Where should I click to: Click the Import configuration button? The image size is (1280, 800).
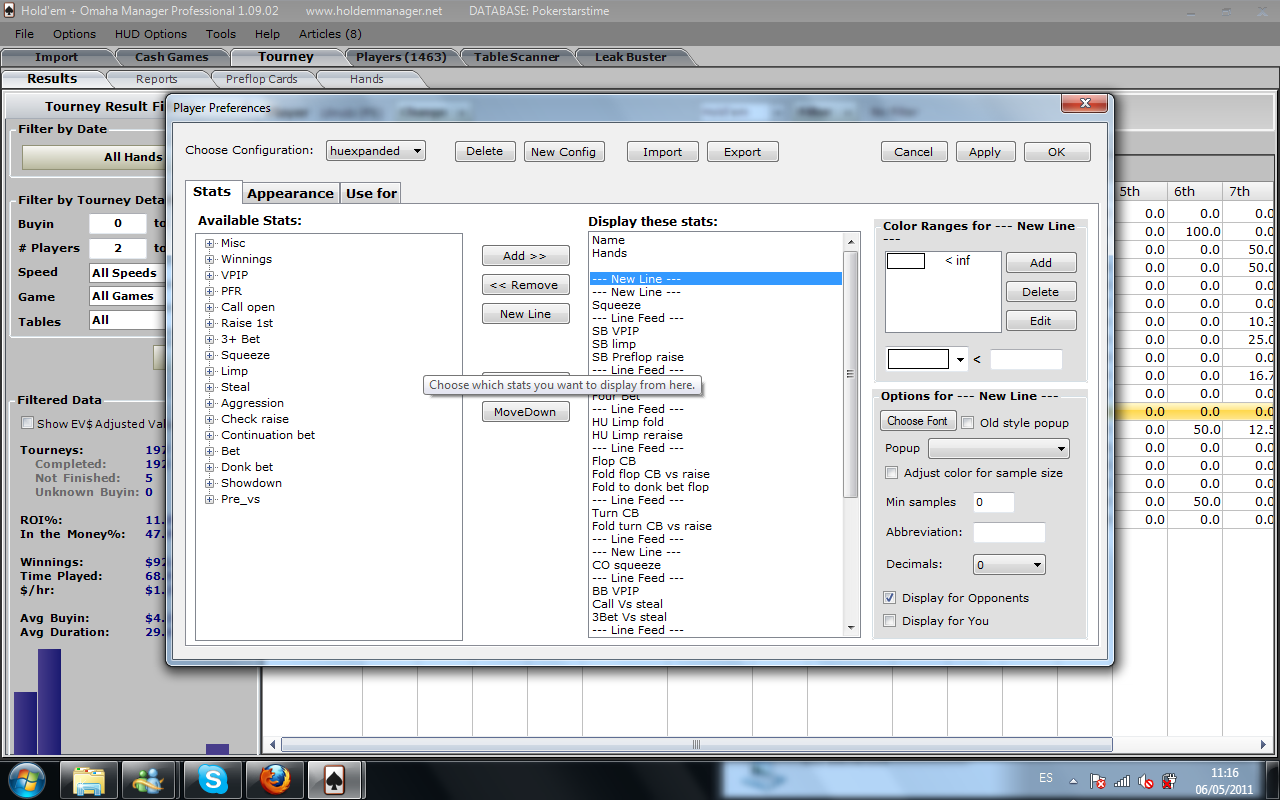tap(662, 152)
